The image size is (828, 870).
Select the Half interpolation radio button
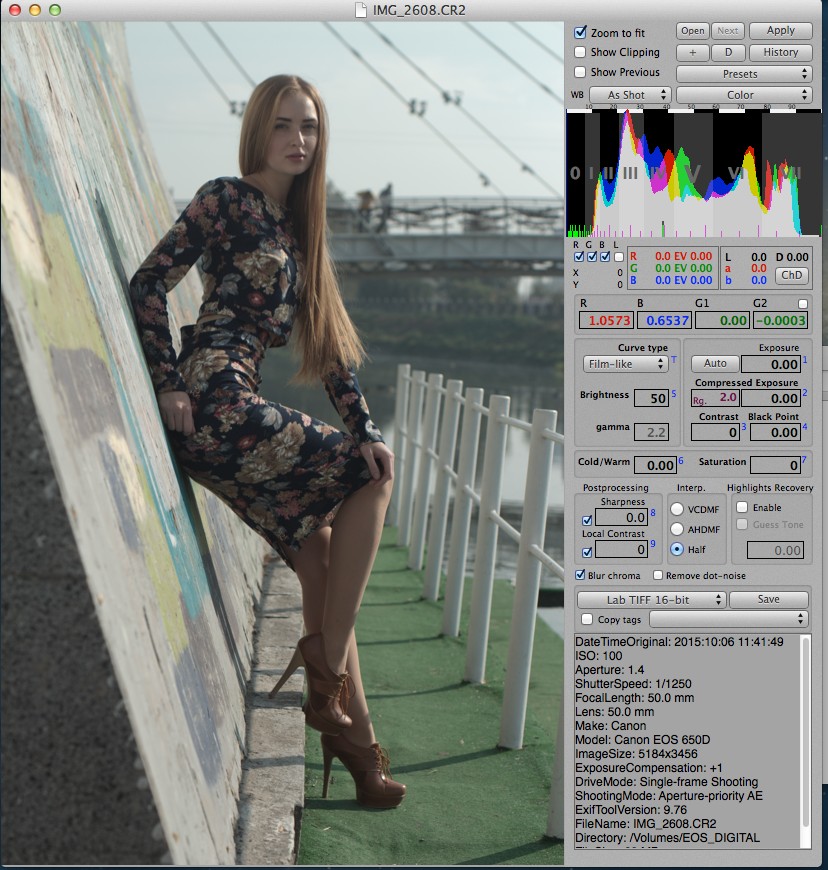(676, 549)
